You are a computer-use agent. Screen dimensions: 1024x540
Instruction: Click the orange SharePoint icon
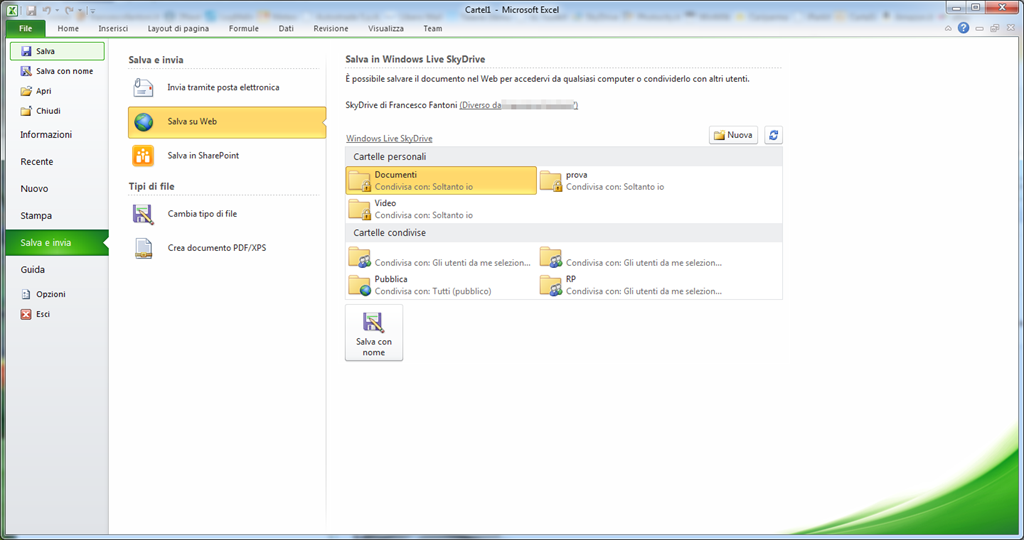tap(143, 155)
